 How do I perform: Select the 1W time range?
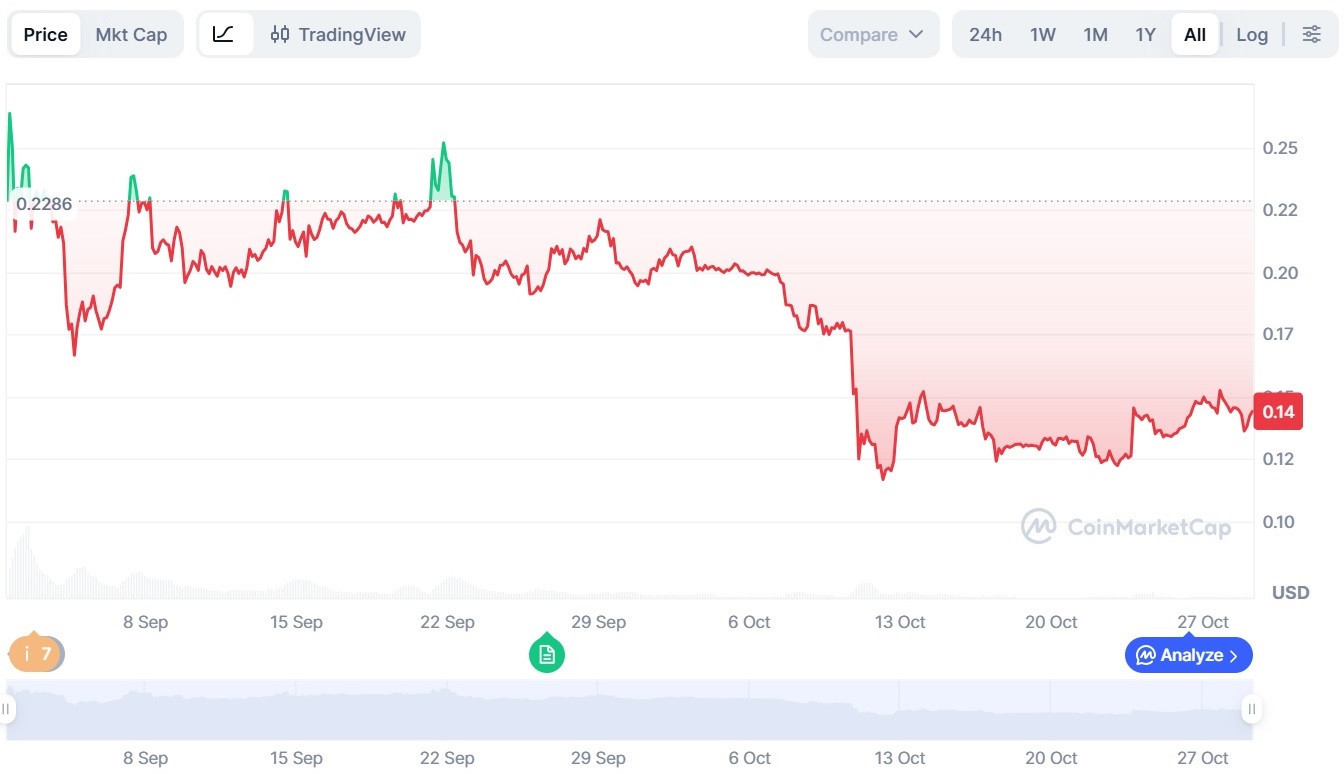[x=1043, y=35]
